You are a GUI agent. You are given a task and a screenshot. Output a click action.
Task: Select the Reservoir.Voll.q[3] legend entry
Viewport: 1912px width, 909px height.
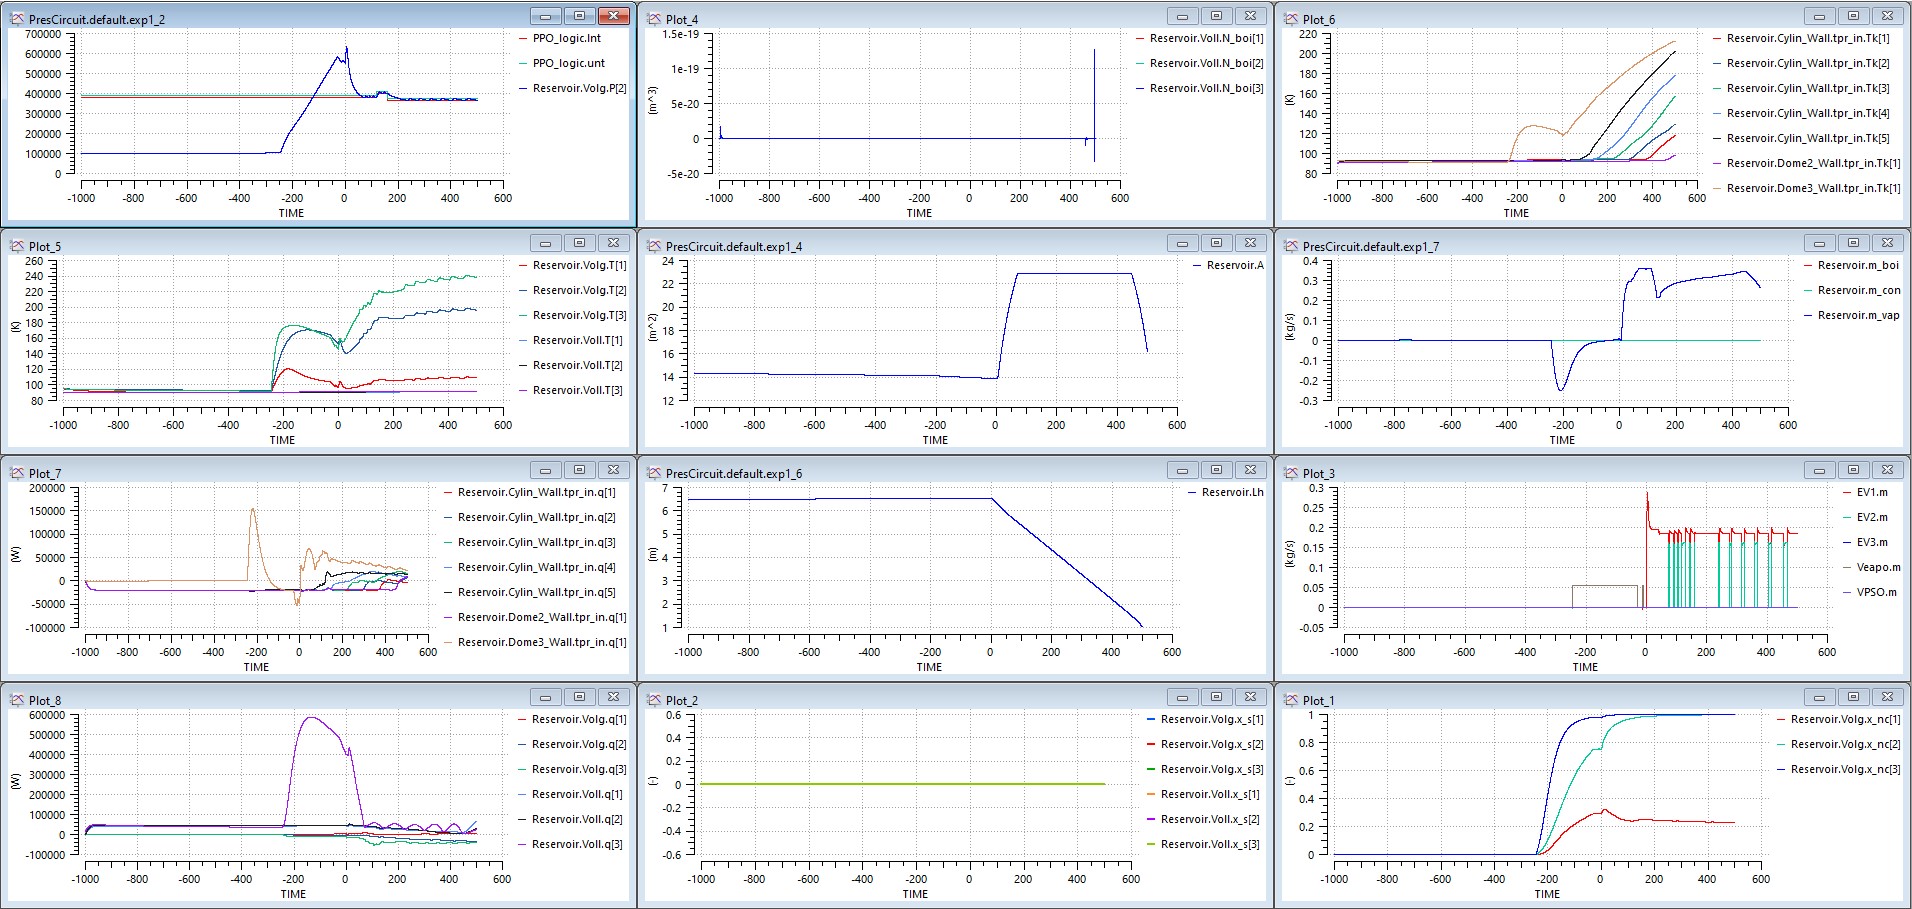571,844
